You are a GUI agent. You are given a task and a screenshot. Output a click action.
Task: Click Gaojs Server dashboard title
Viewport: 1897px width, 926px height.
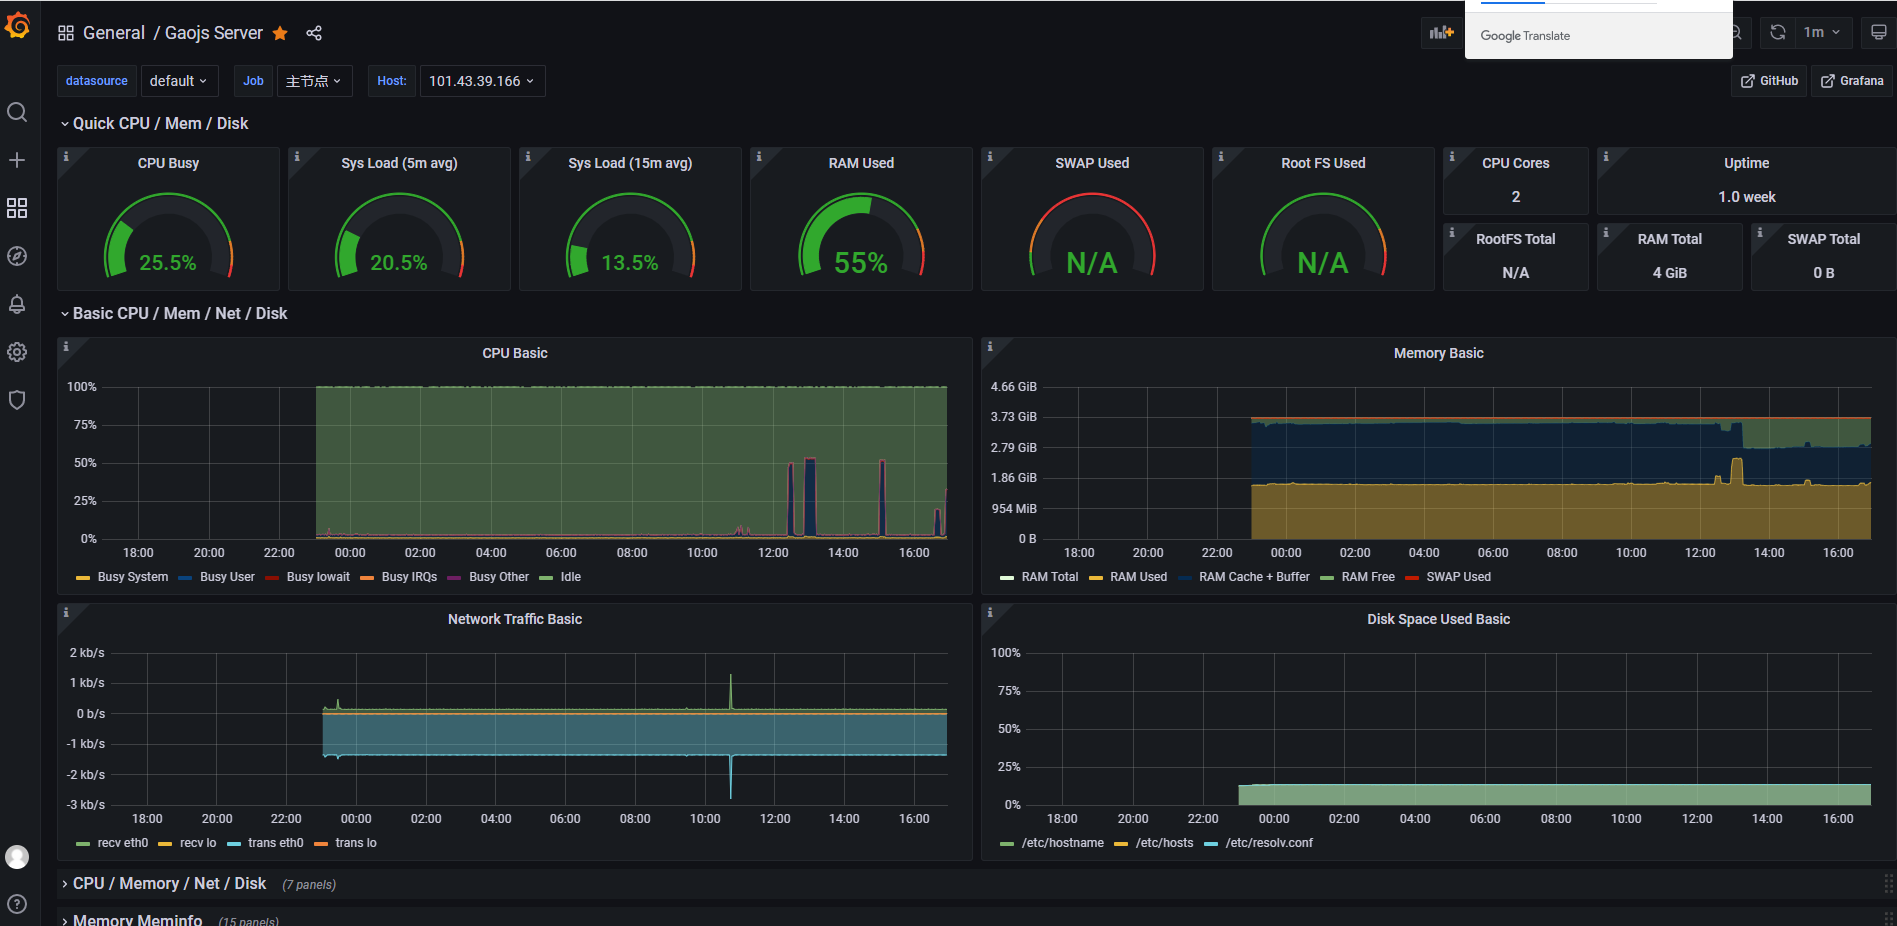click(x=214, y=33)
